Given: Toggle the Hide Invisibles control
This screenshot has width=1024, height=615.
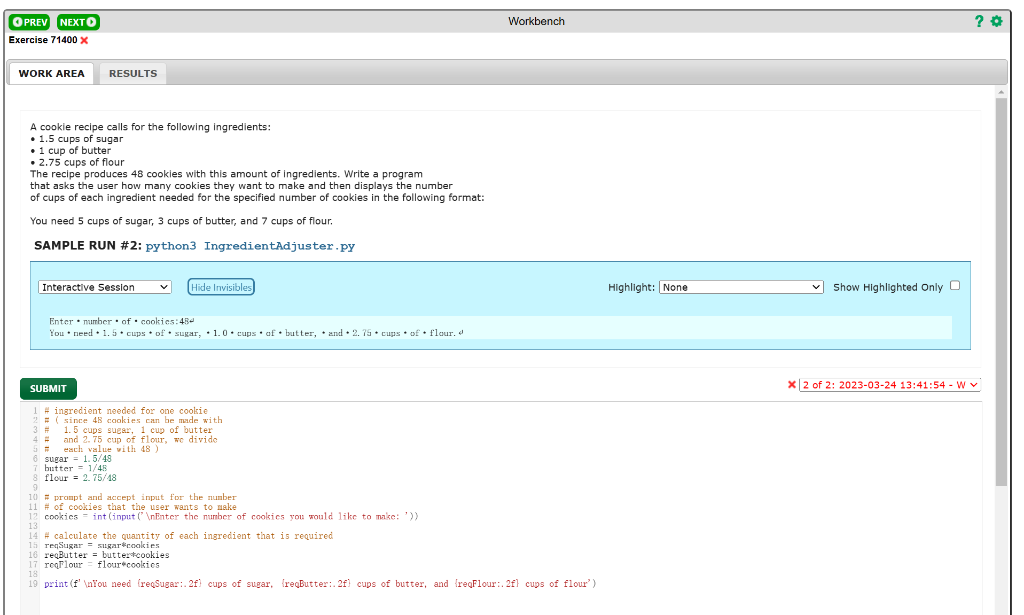Looking at the screenshot, I should 220,286.
